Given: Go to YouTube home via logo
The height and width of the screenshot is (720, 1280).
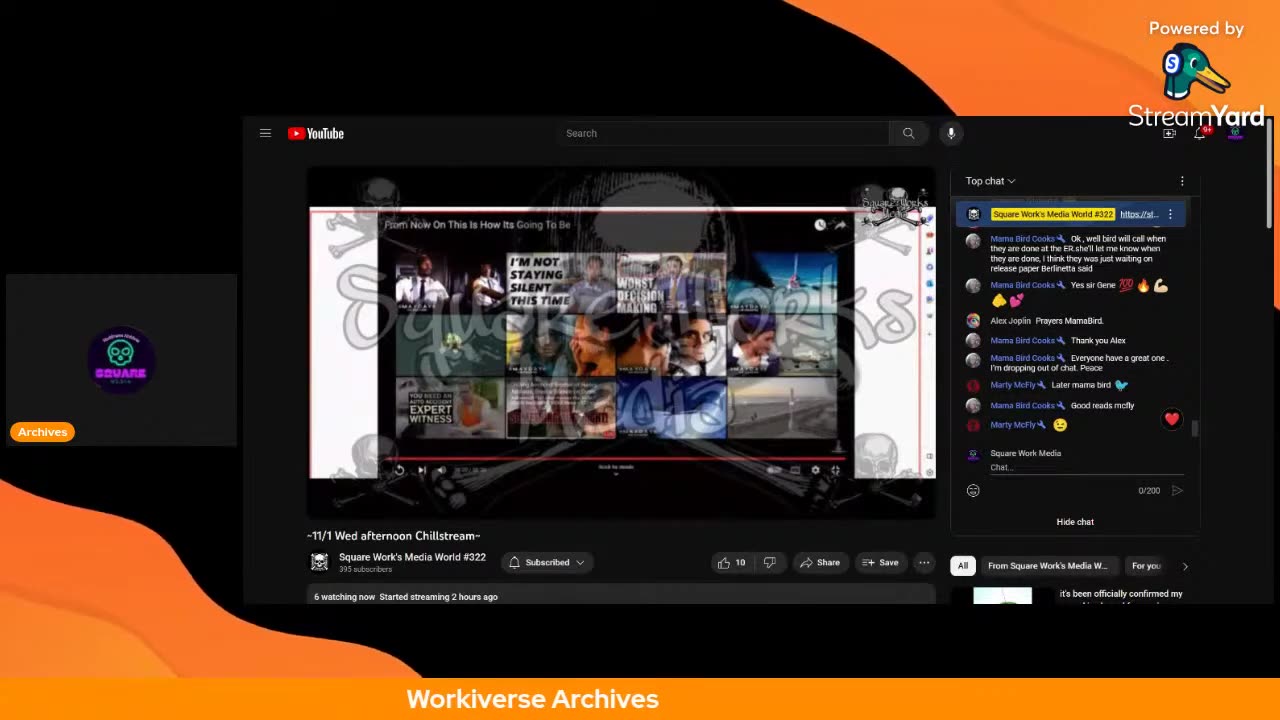Looking at the screenshot, I should [316, 133].
